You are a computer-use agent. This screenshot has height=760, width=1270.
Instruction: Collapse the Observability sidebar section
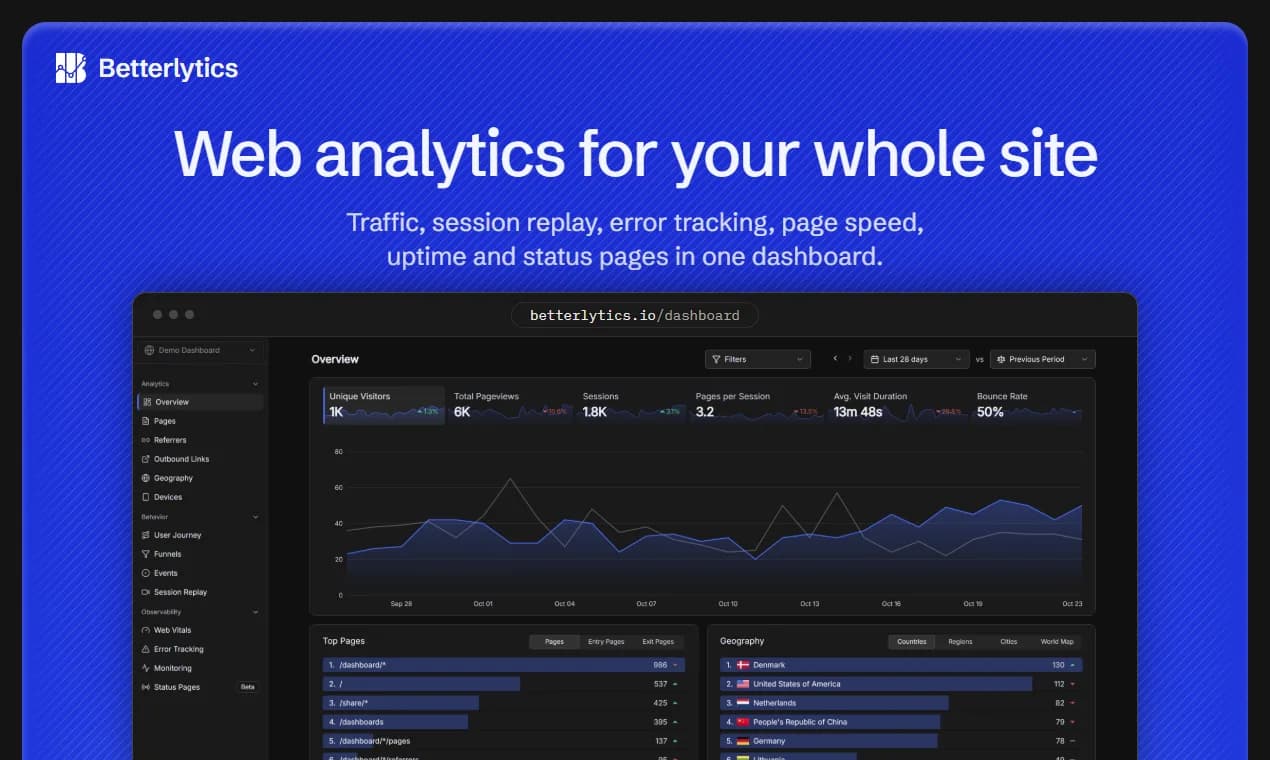click(255, 612)
